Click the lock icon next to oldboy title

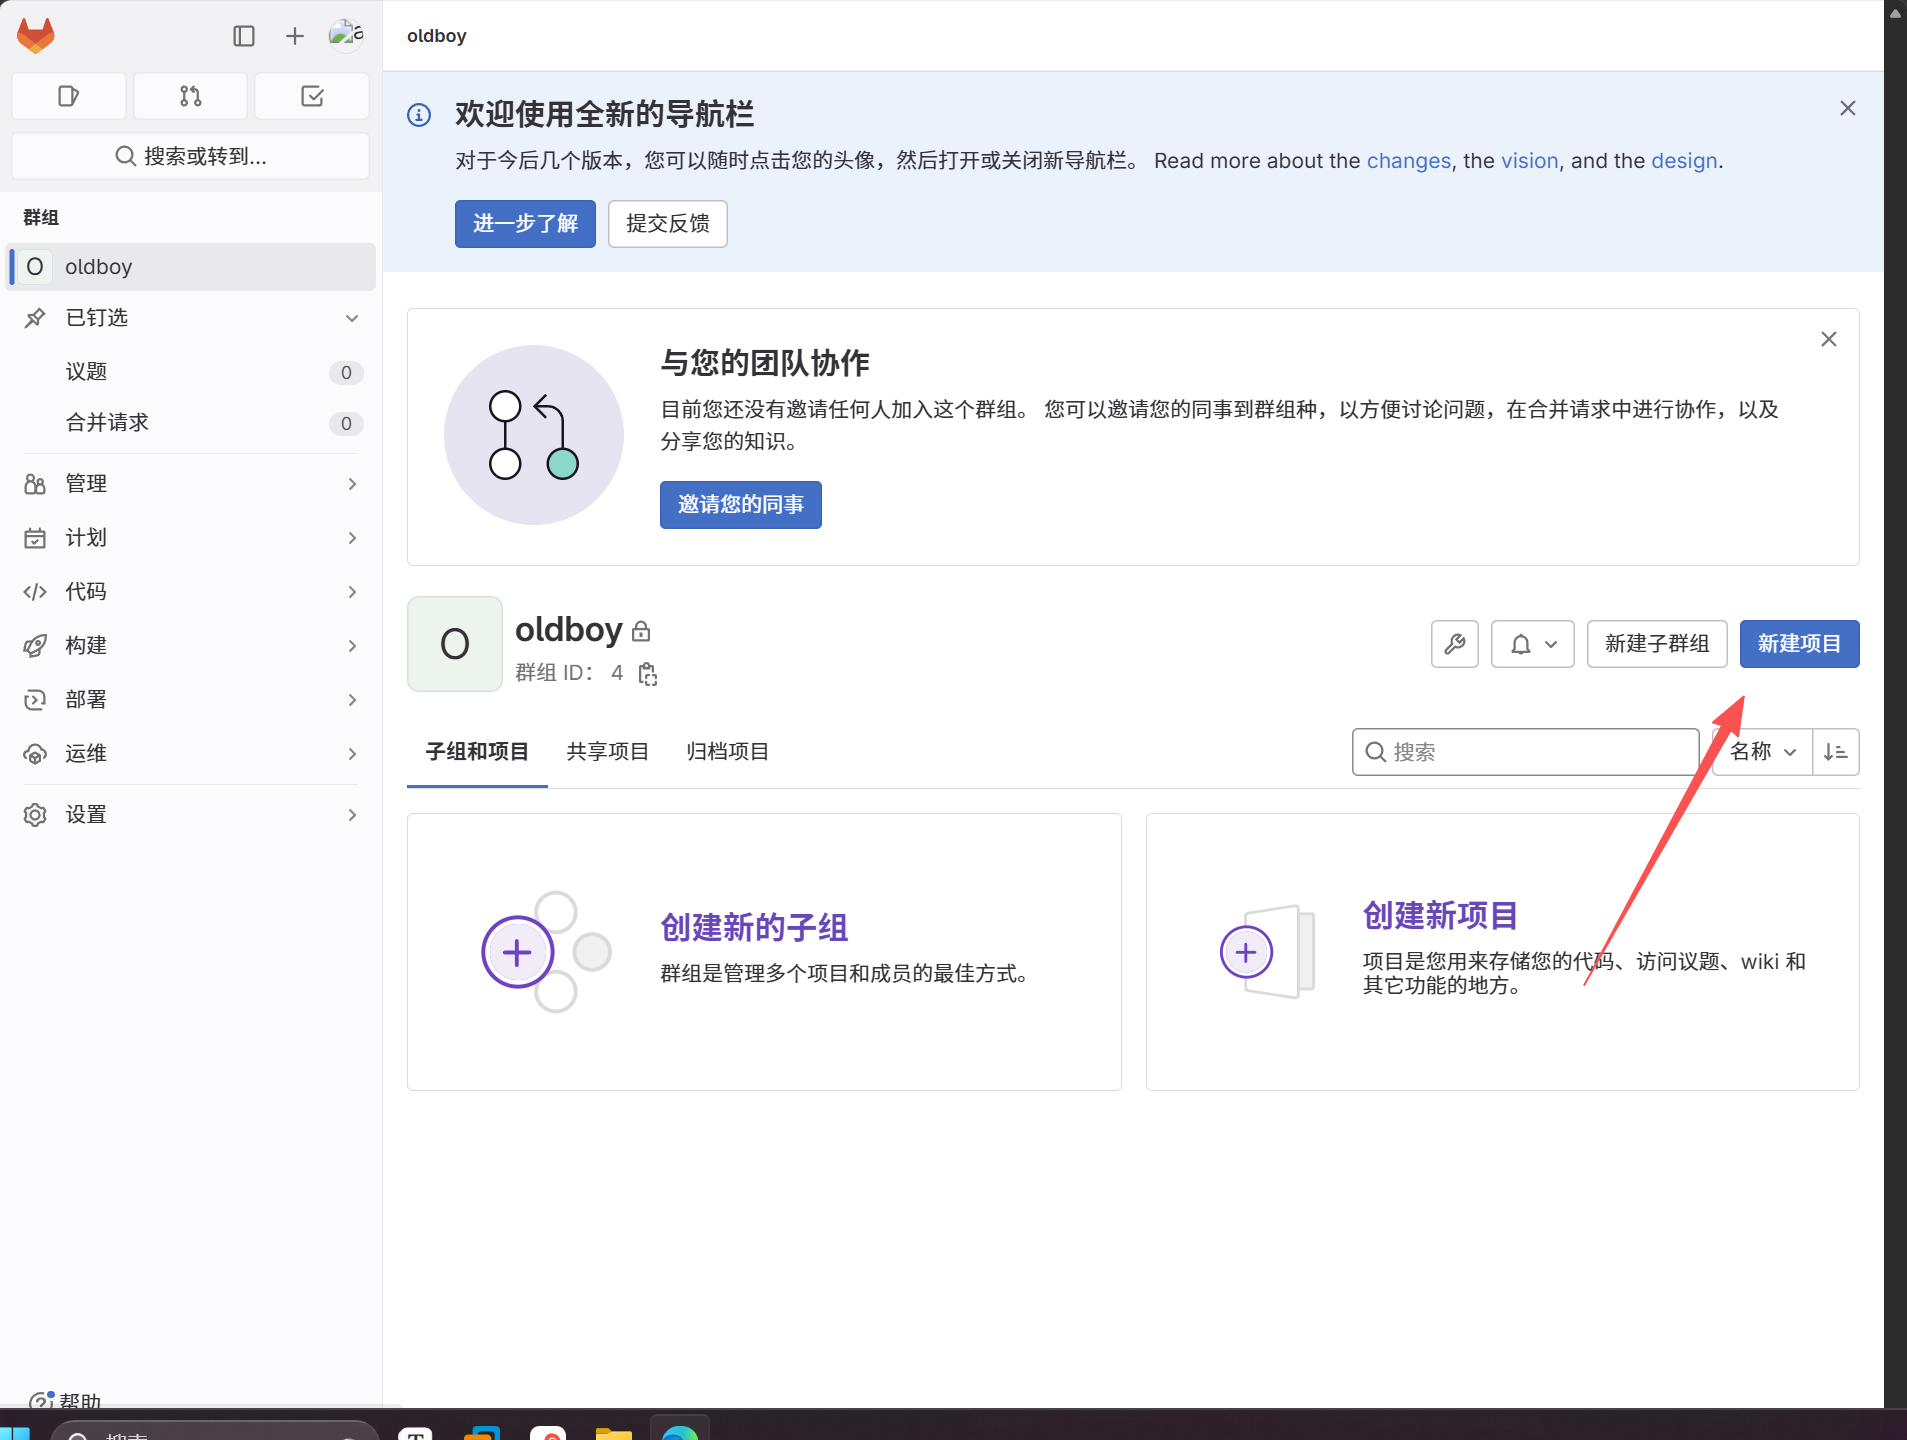tap(642, 632)
